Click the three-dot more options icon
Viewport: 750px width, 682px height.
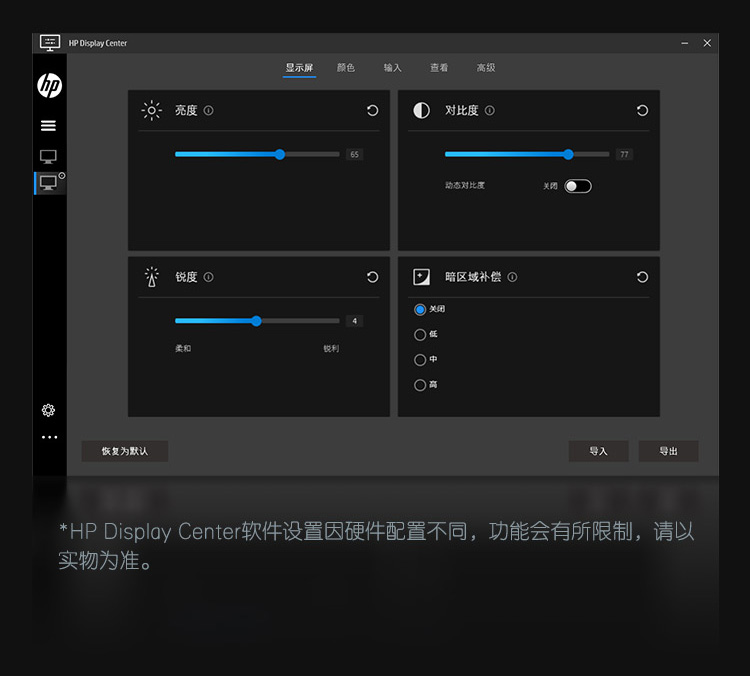49,437
